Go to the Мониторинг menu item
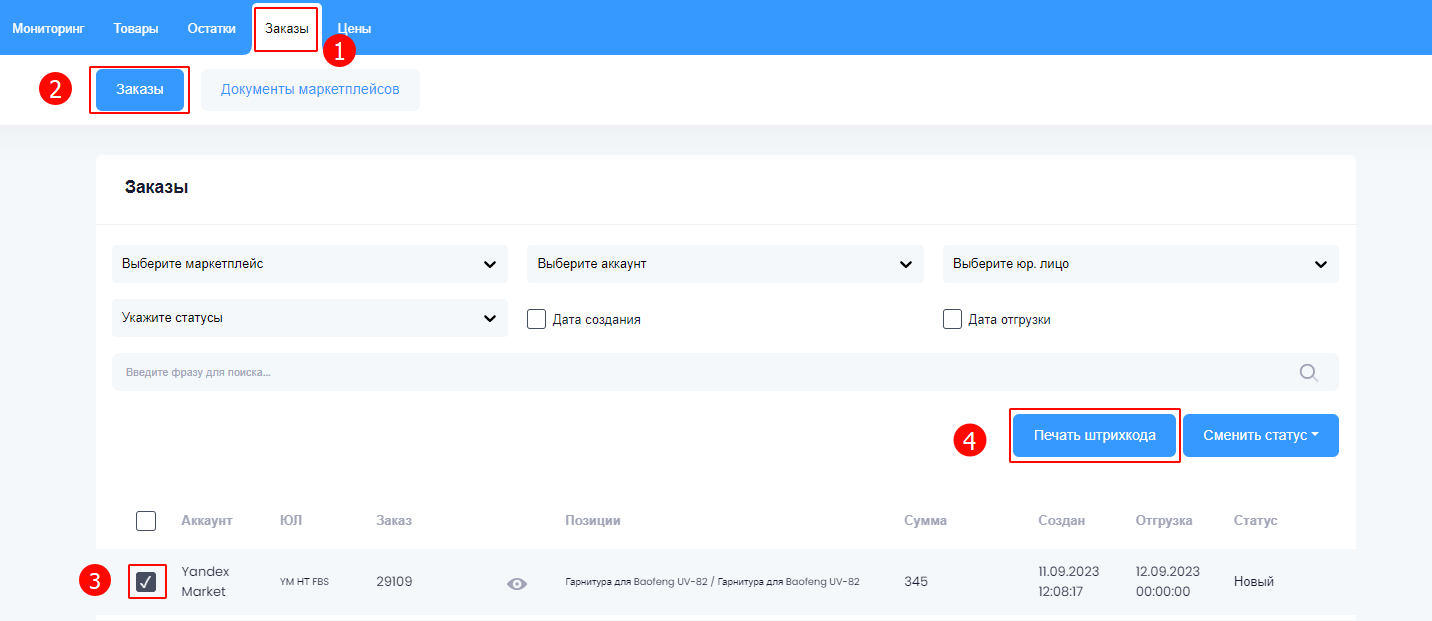 [48, 28]
